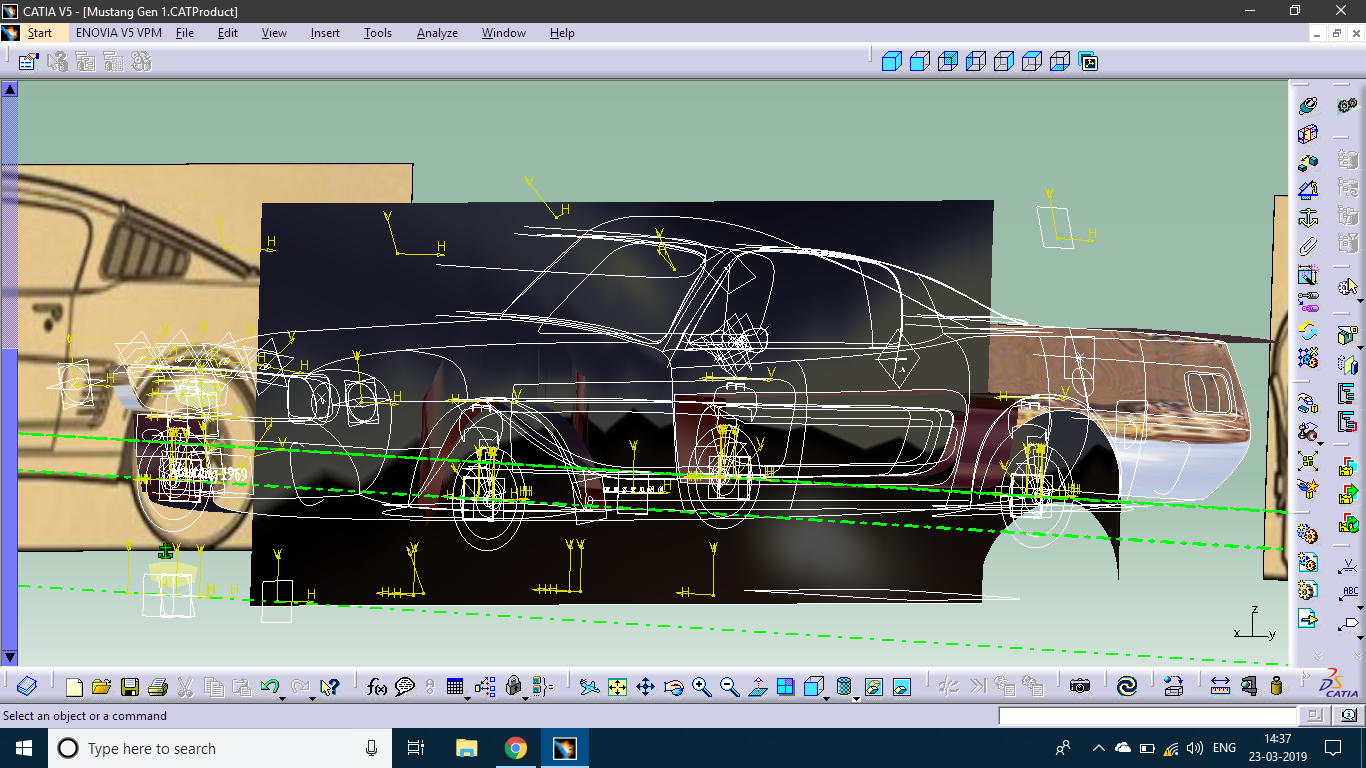Click the Shading render style cylinder icon
Screen dimensions: 1366x768
[843, 686]
